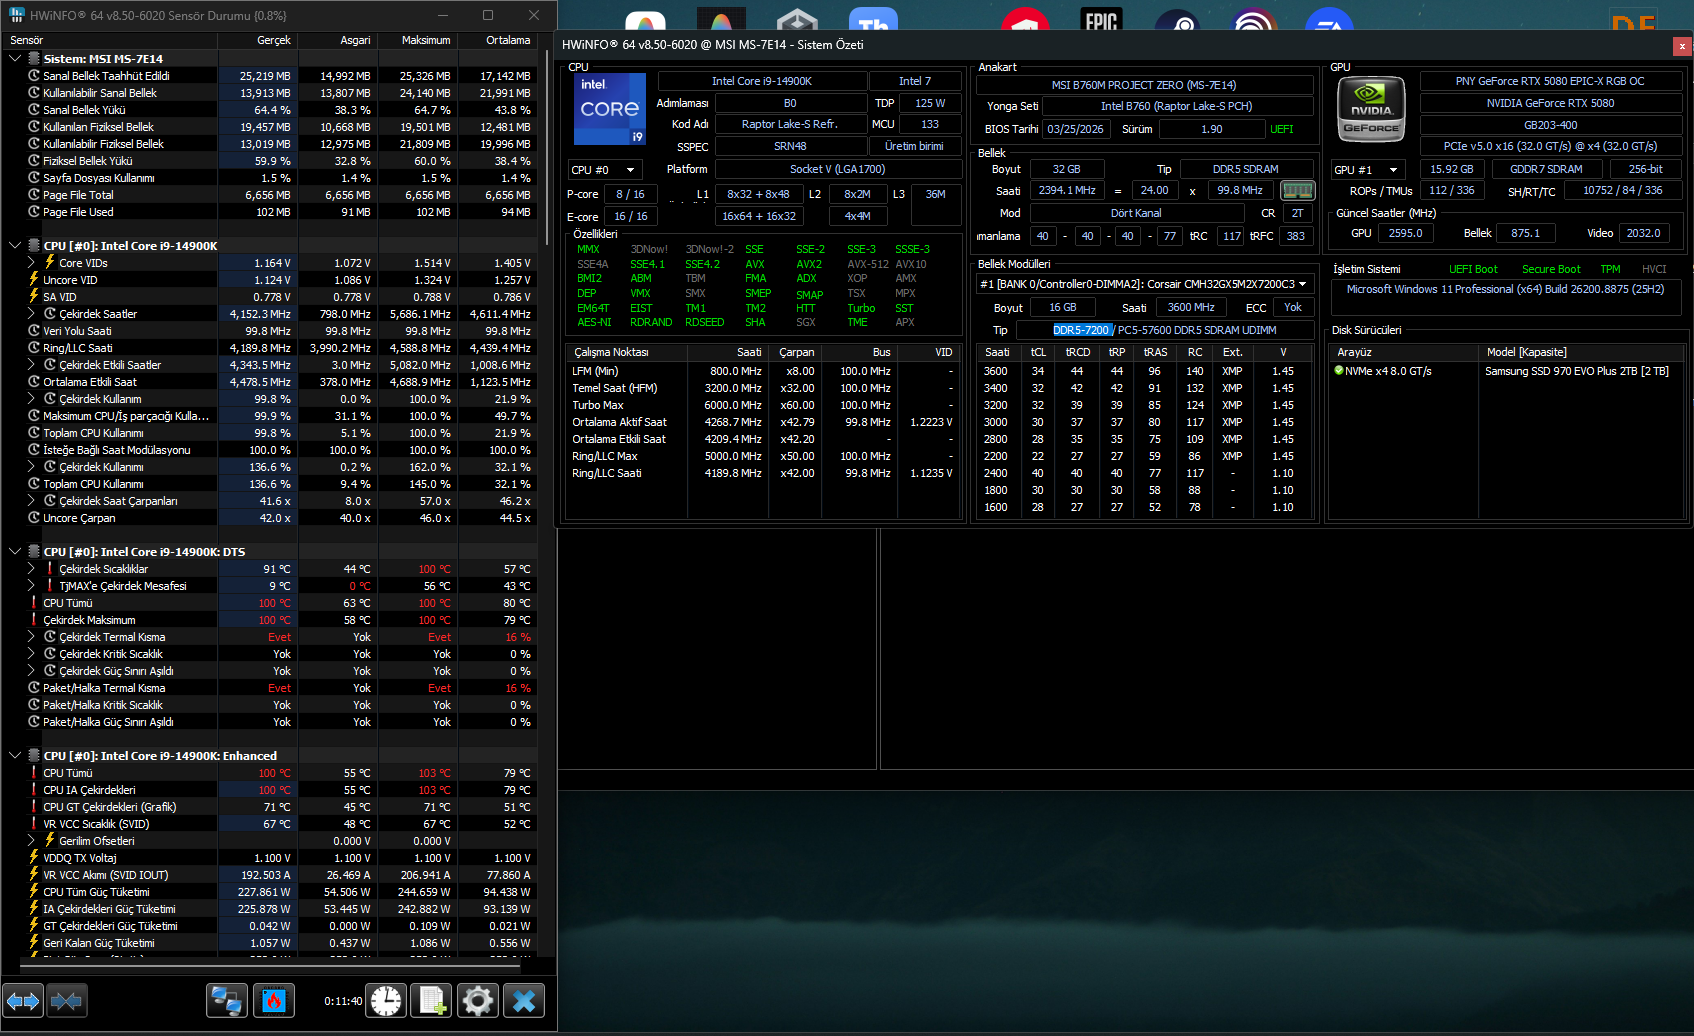Screen dimensions: 1694x1036
Task: Click the CPU flame stress icon
Action: pyautogui.click(x=274, y=1000)
